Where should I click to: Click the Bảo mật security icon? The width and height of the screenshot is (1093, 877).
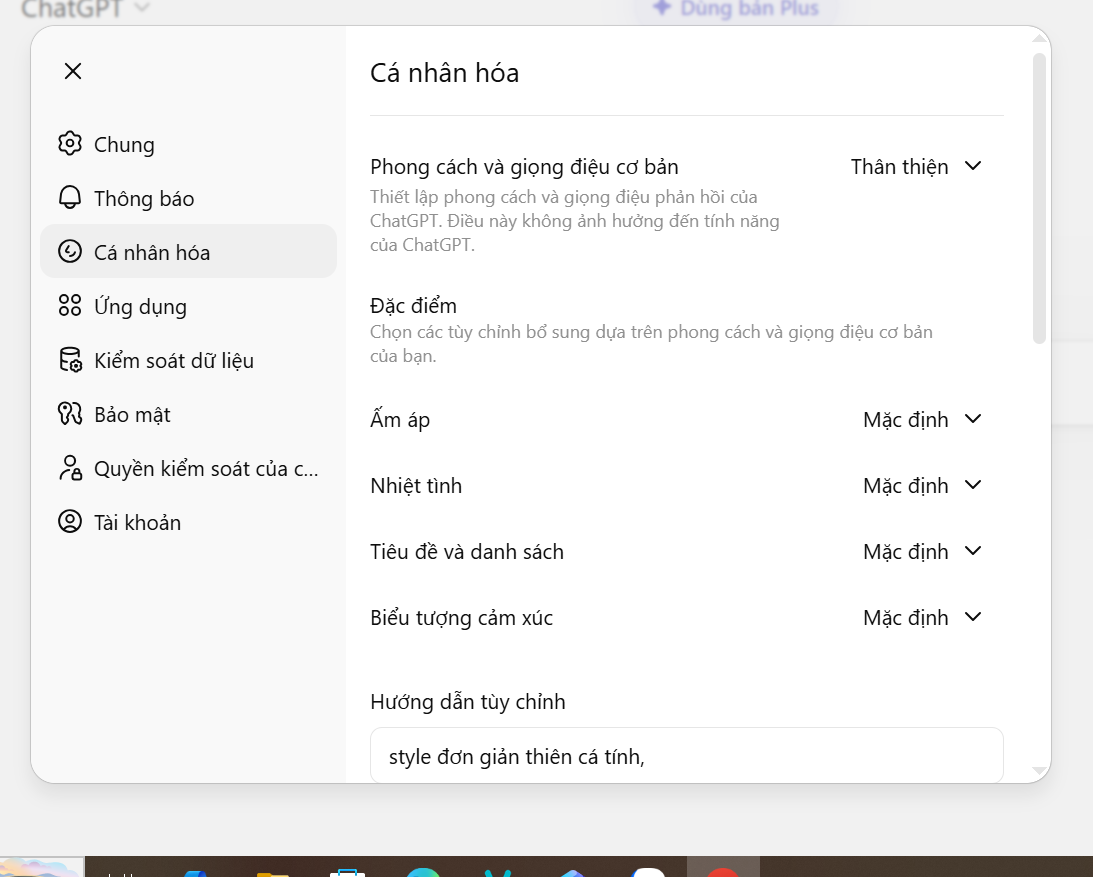click(69, 414)
